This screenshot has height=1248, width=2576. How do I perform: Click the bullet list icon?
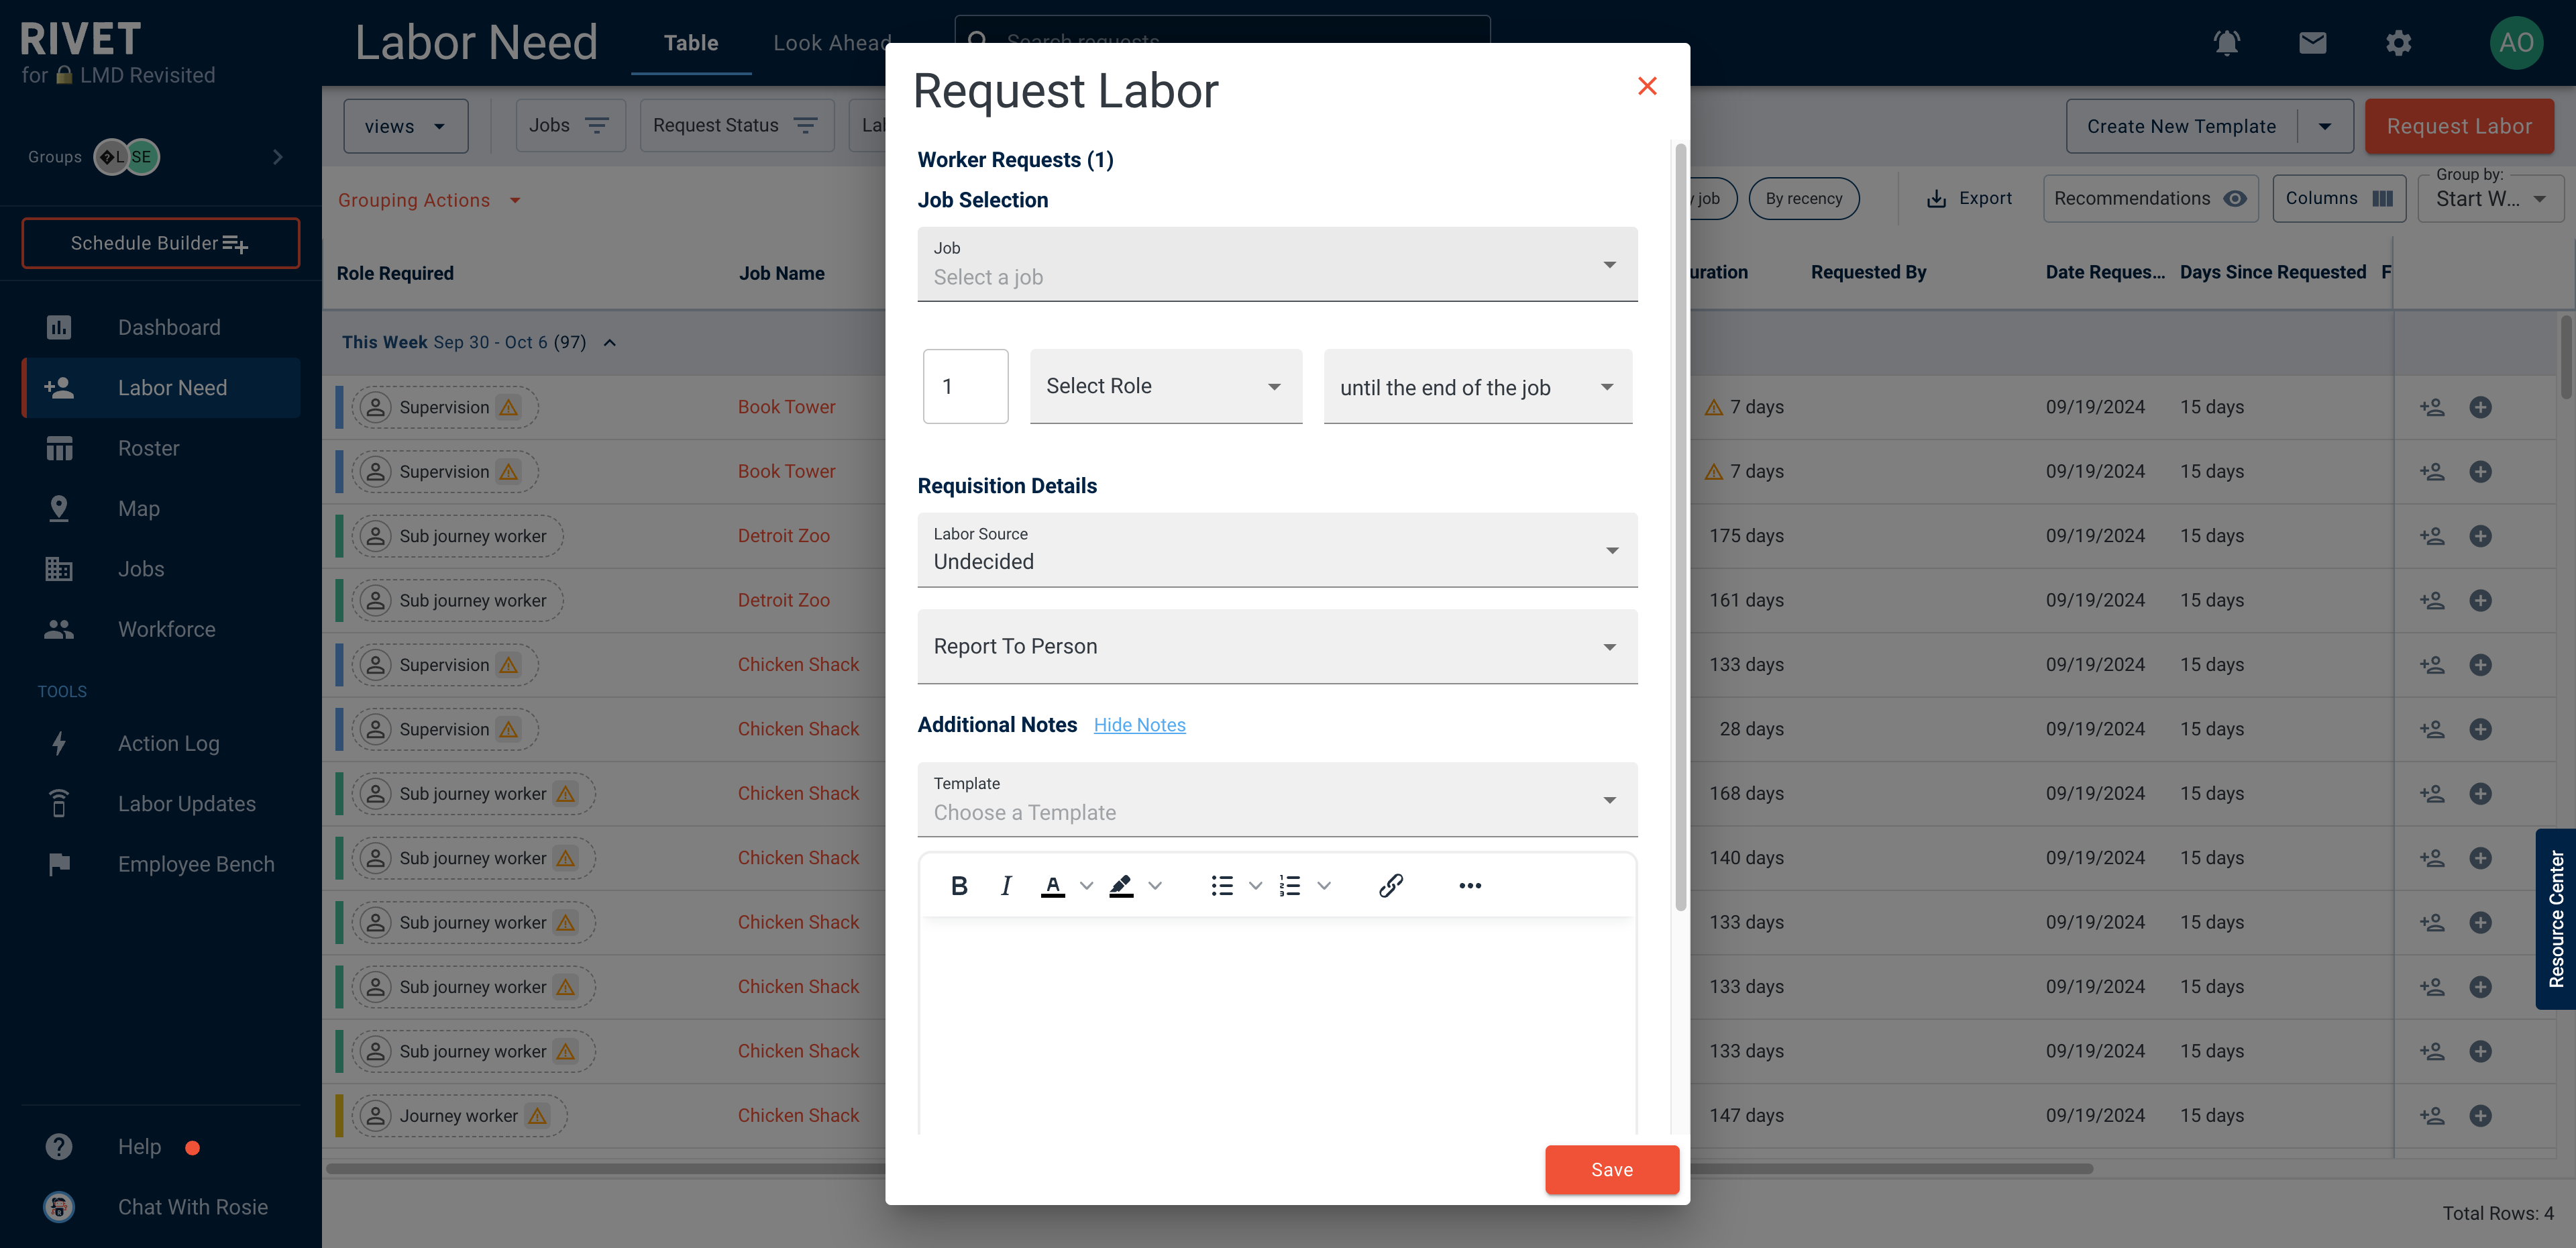(1222, 884)
